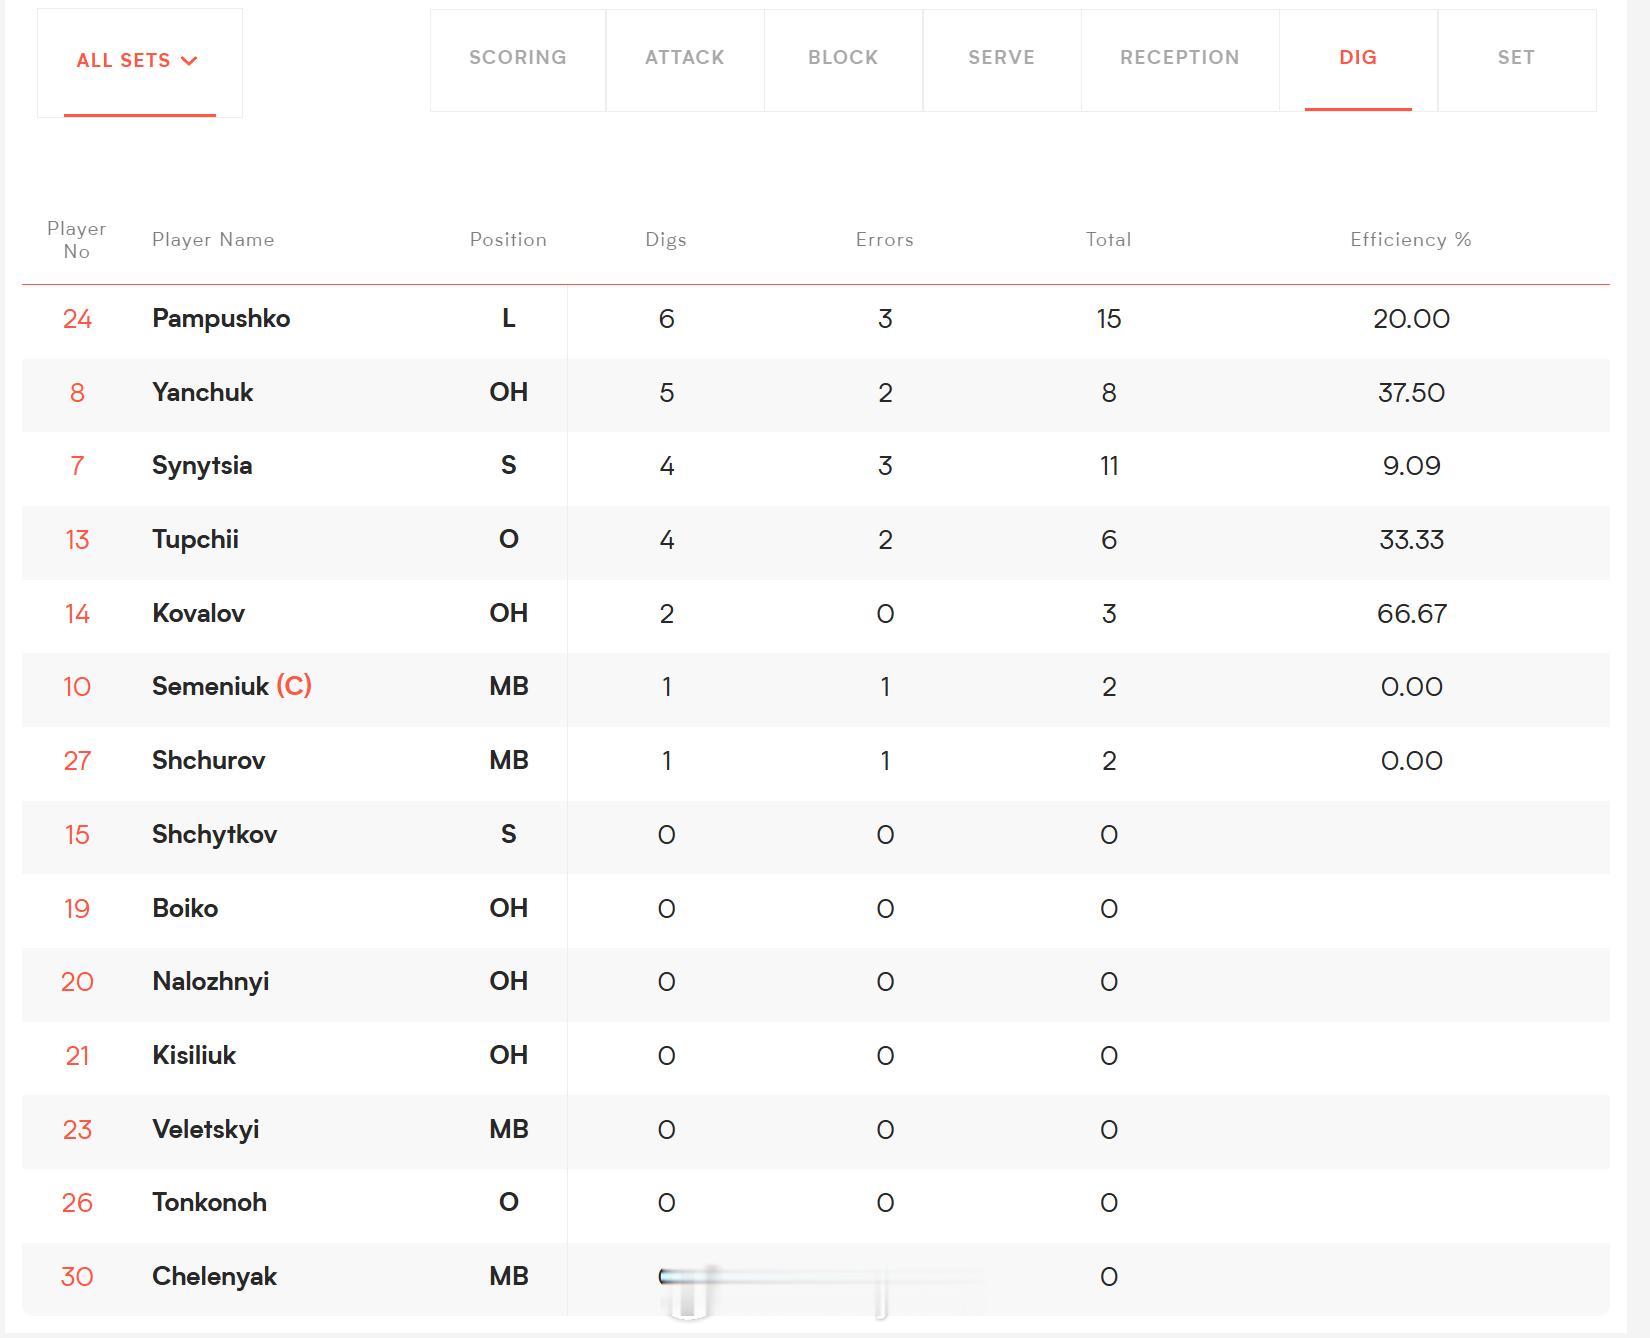Select captain Semeniuk's name
The height and width of the screenshot is (1338, 1650).
(x=210, y=687)
